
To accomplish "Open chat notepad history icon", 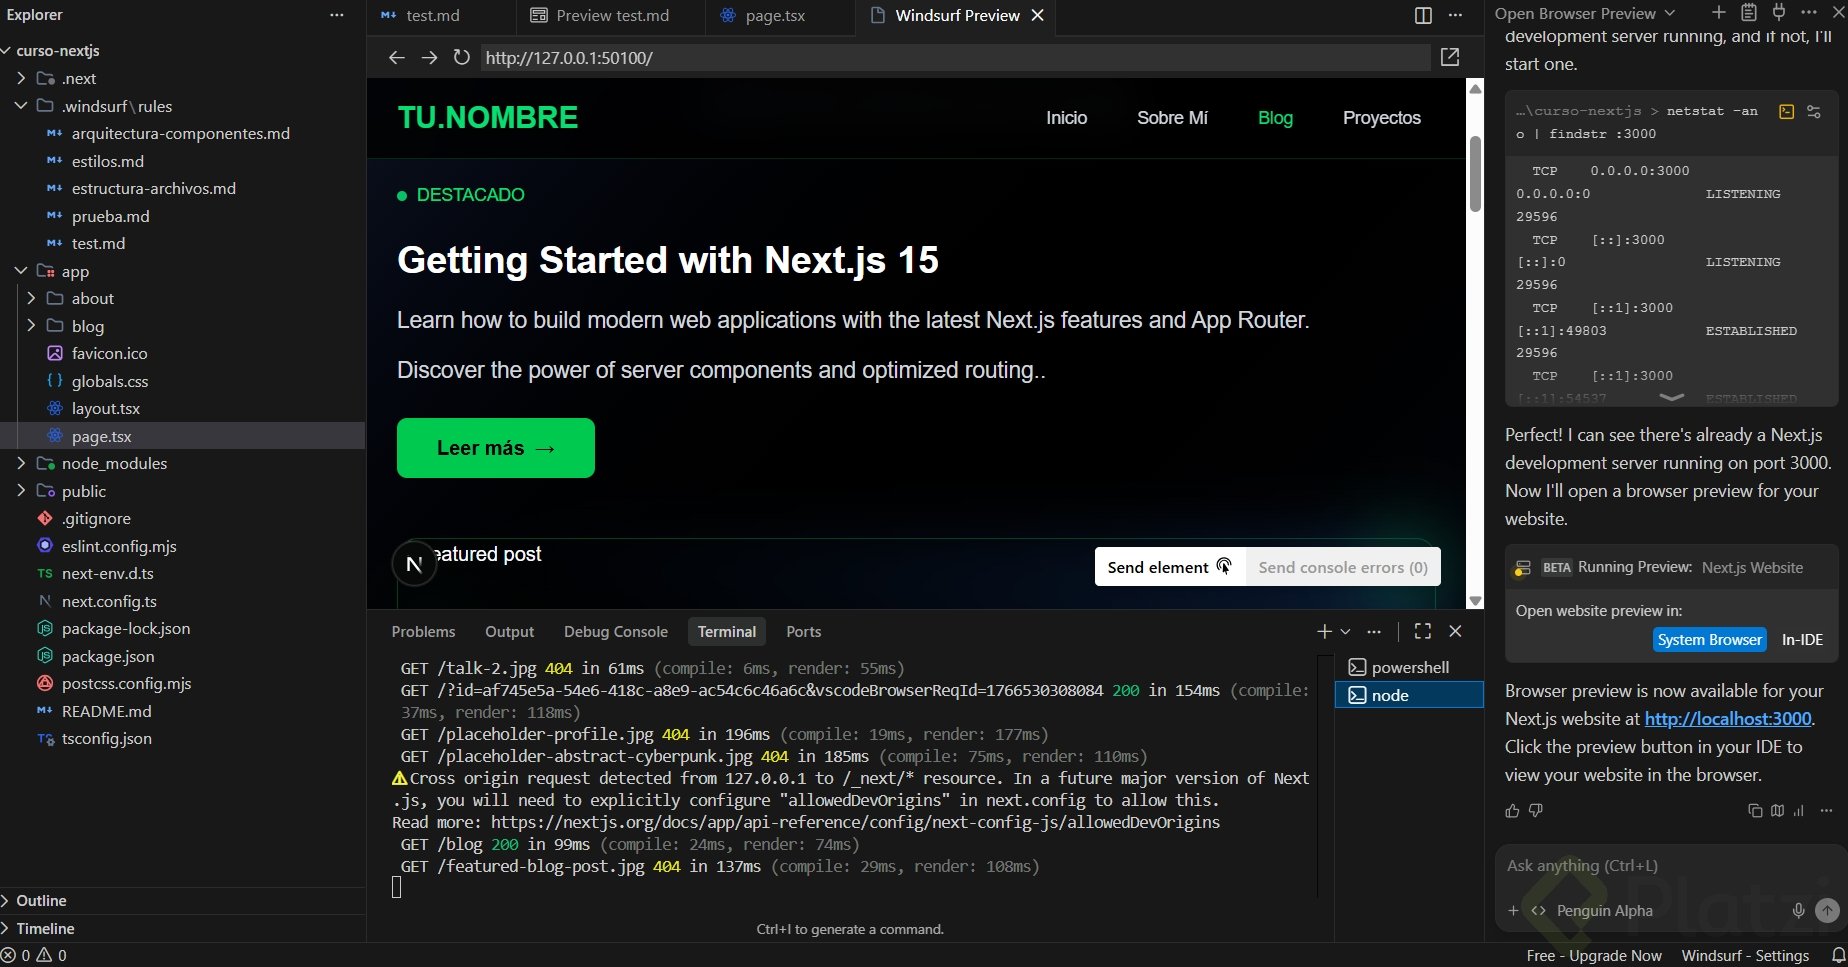I will tap(1748, 13).
